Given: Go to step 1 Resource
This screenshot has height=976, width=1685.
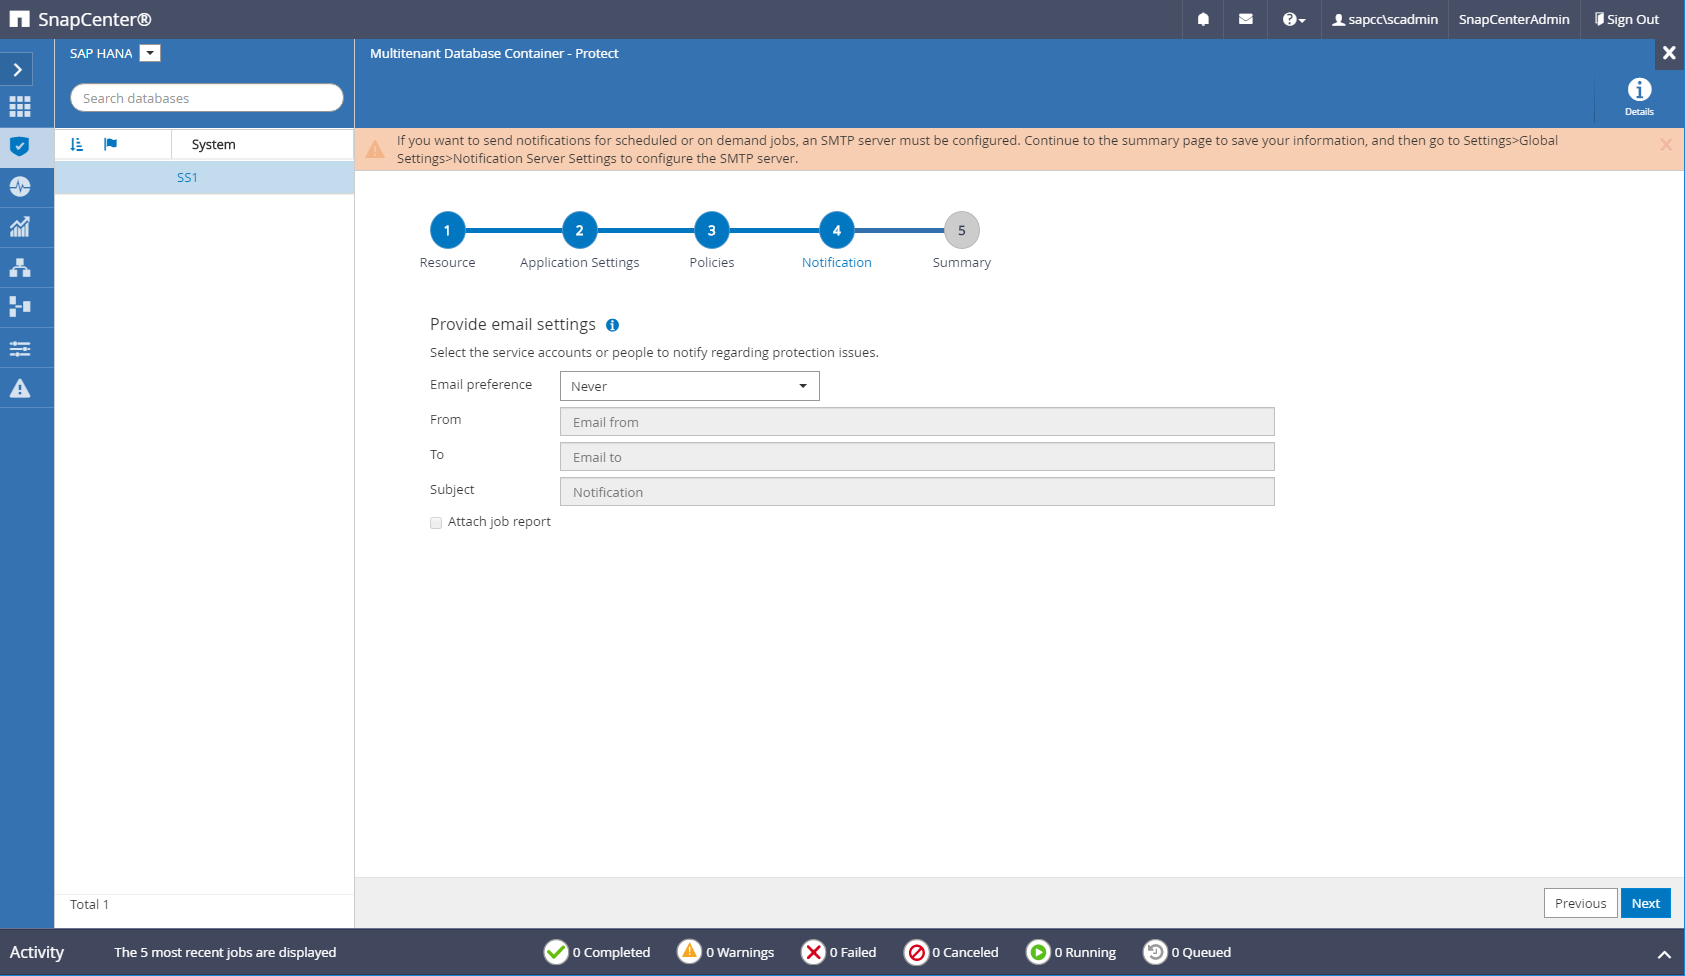Looking at the screenshot, I should [447, 230].
